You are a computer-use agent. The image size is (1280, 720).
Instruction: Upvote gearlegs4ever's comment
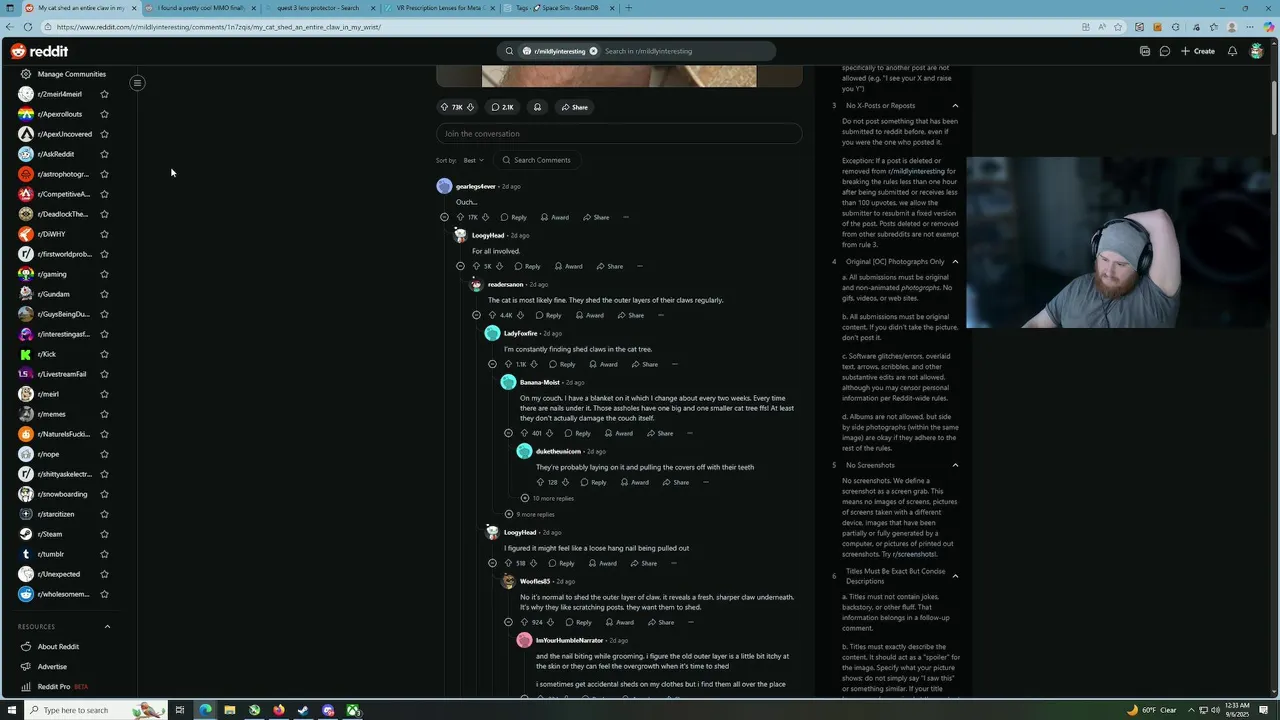(x=460, y=217)
